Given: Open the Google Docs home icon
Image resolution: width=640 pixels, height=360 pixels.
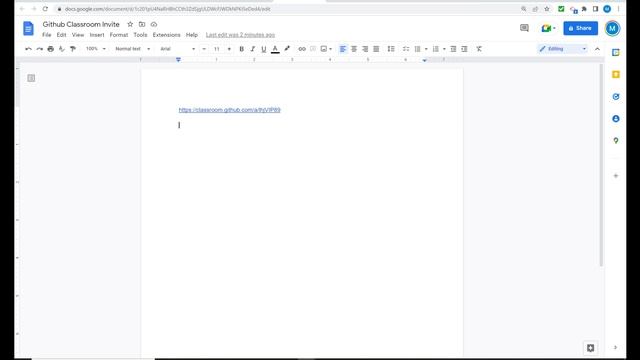Looking at the screenshot, I should point(28,29).
